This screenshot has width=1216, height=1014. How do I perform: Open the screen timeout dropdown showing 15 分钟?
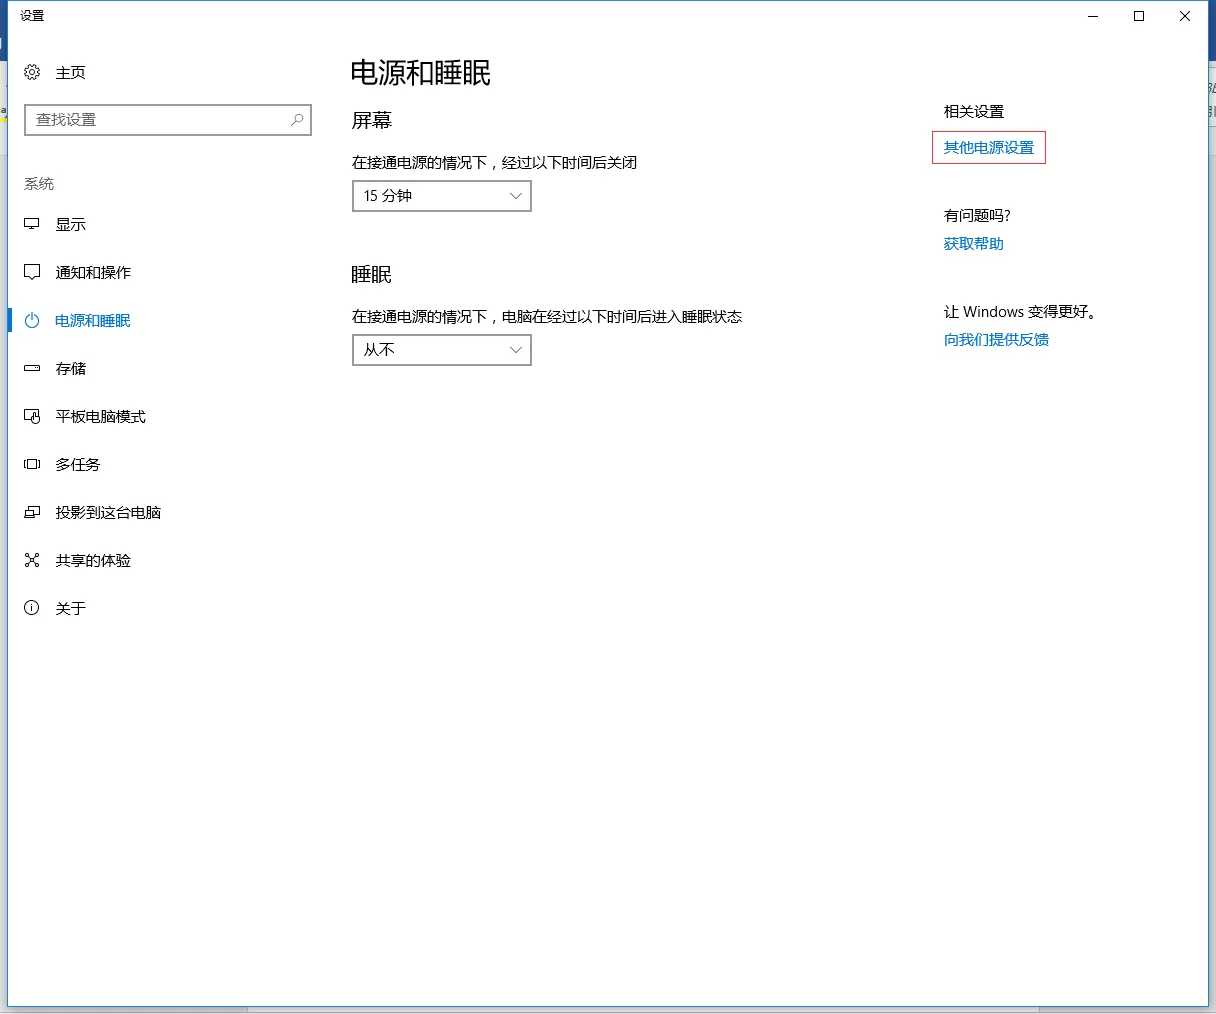click(x=441, y=196)
